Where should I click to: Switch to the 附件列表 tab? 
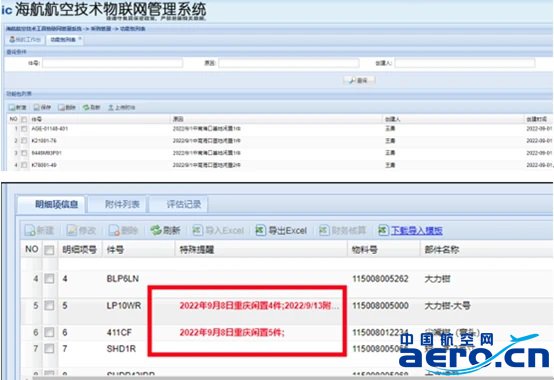(x=122, y=204)
